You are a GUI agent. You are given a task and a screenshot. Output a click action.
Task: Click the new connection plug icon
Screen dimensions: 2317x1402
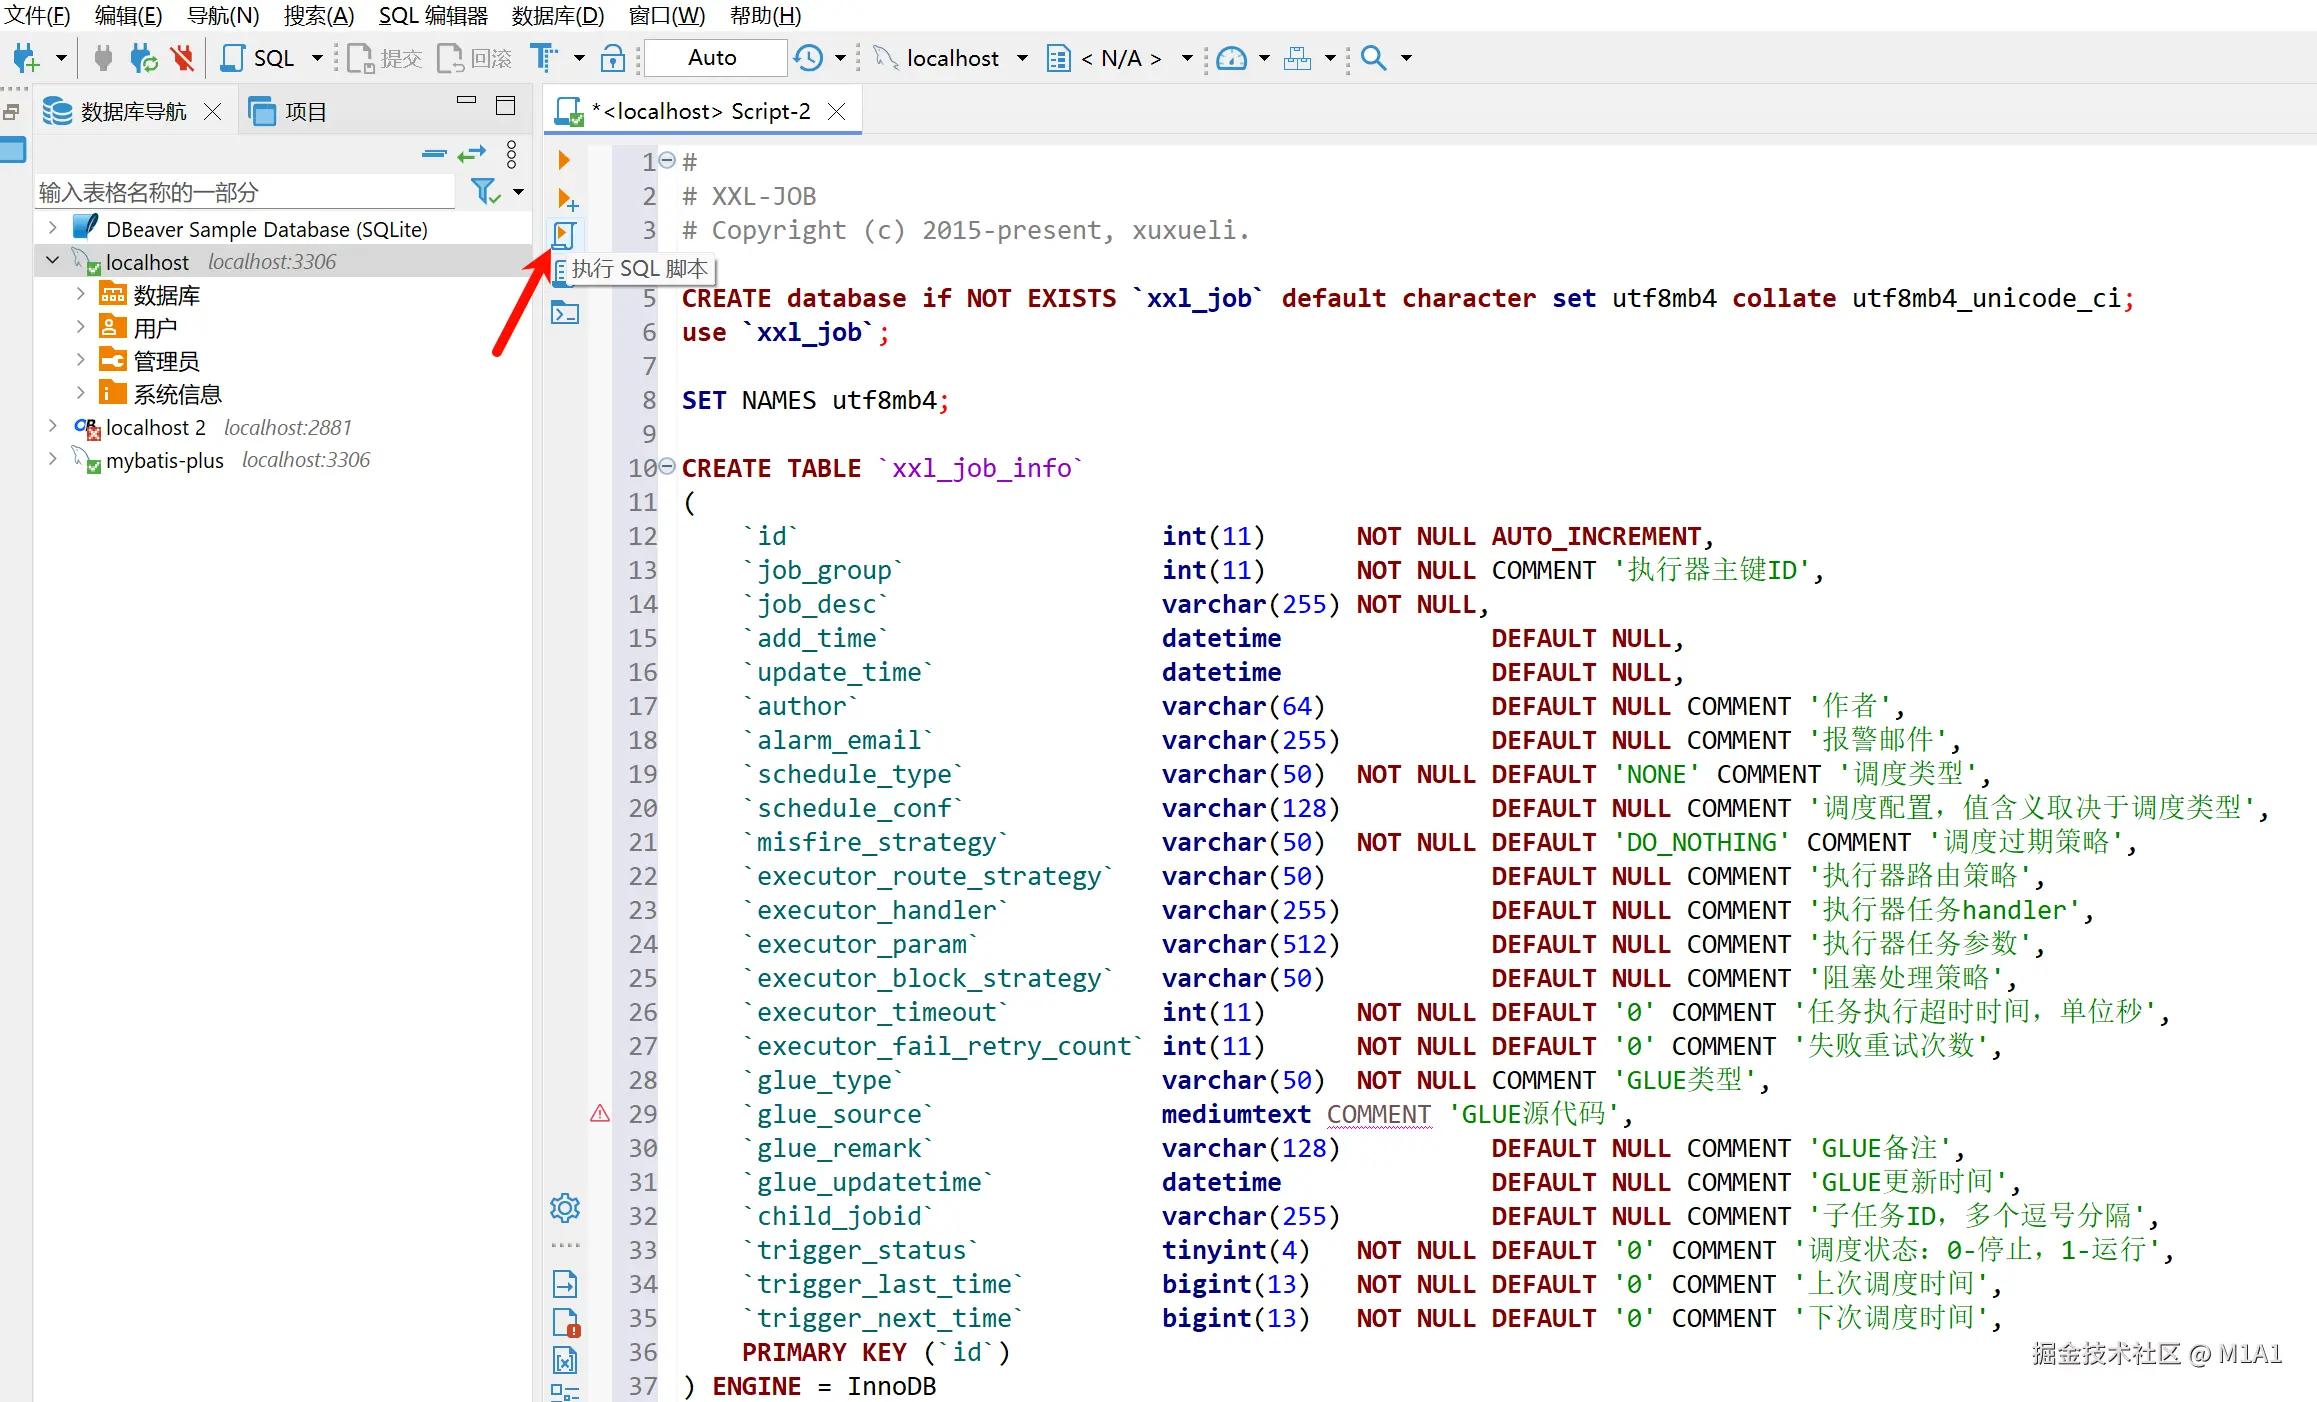[26, 58]
